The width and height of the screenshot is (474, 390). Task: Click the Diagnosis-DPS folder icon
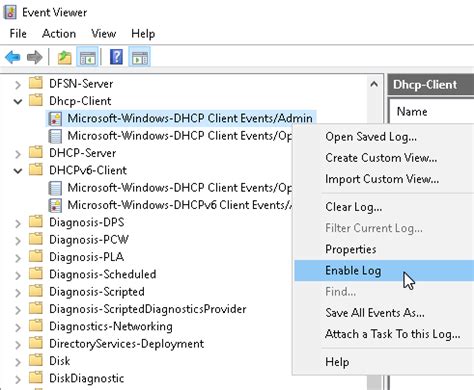36,221
